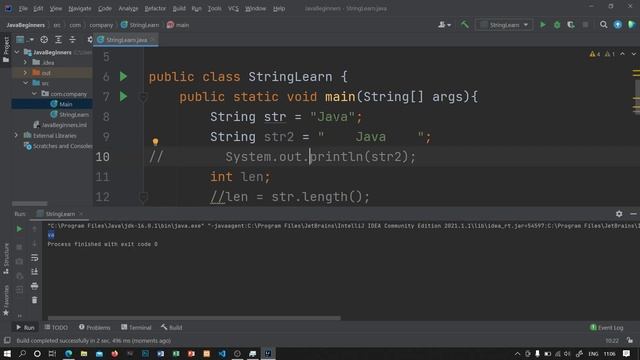Screen dimensions: 640x360
Task: Open the File menu
Action: (x=23, y=8)
